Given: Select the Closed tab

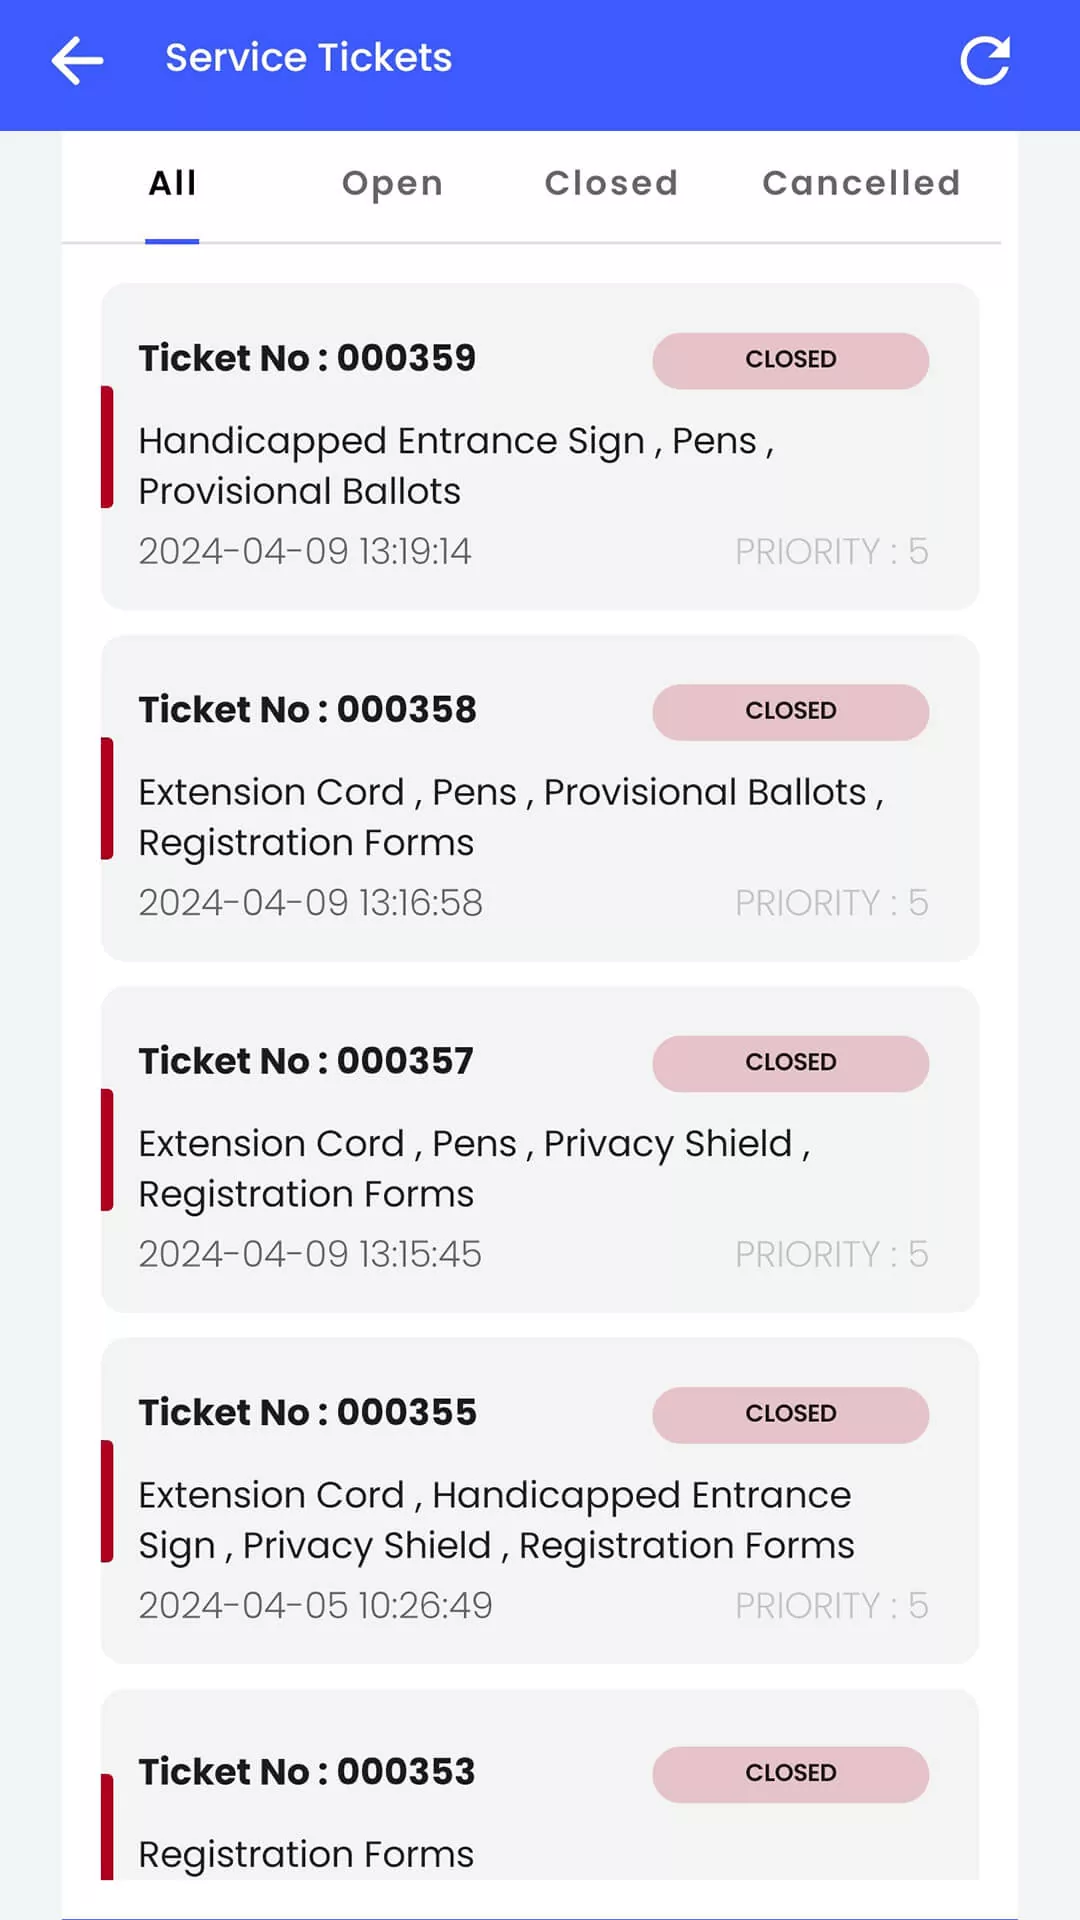Looking at the screenshot, I should point(611,184).
